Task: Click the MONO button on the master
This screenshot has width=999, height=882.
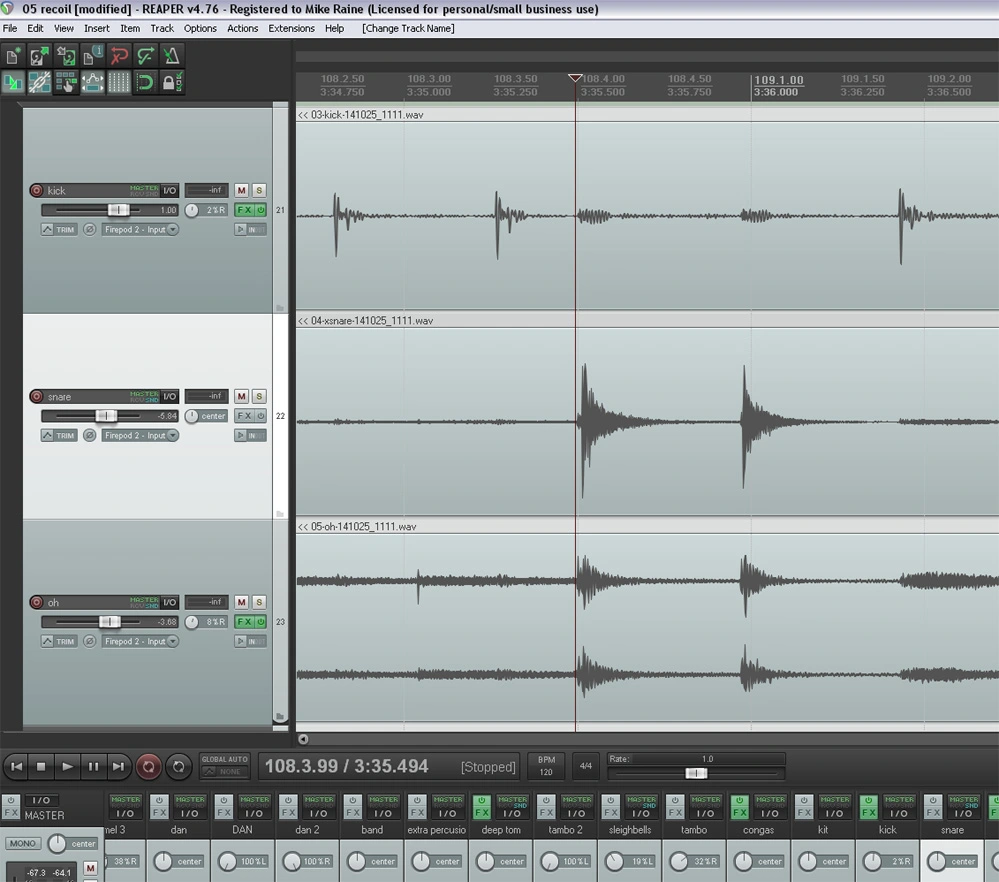Action: click(x=22, y=843)
